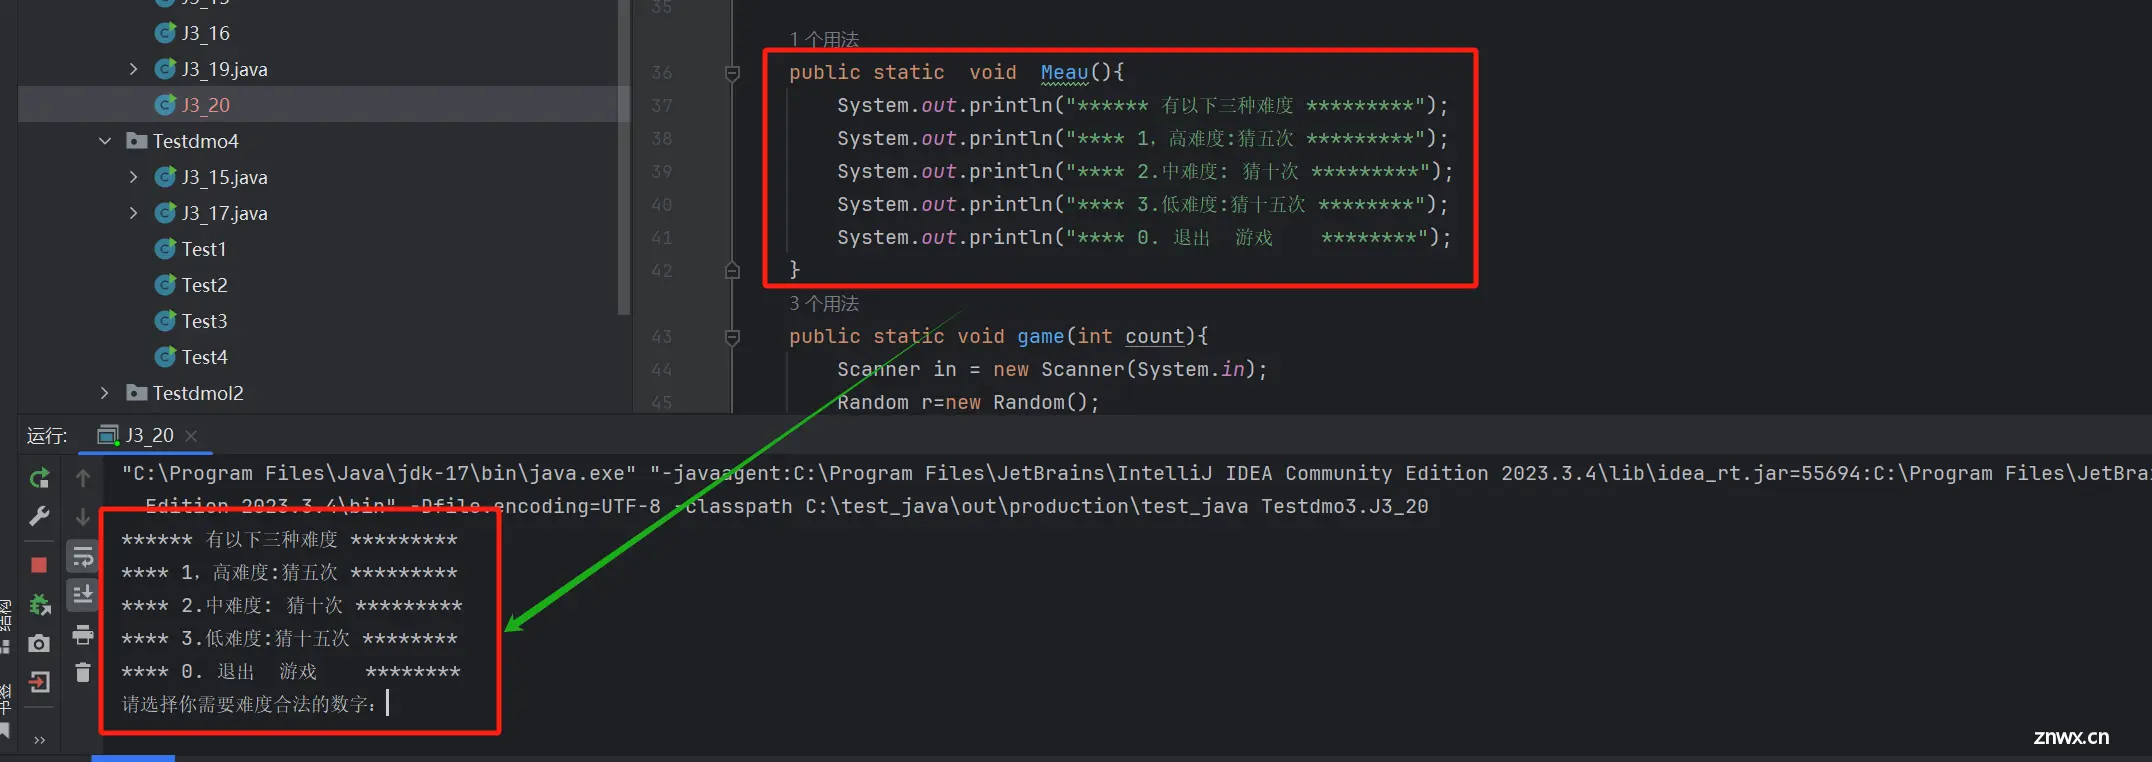Click fold end marker at line 42
The height and width of the screenshot is (762, 2152).
732,270
